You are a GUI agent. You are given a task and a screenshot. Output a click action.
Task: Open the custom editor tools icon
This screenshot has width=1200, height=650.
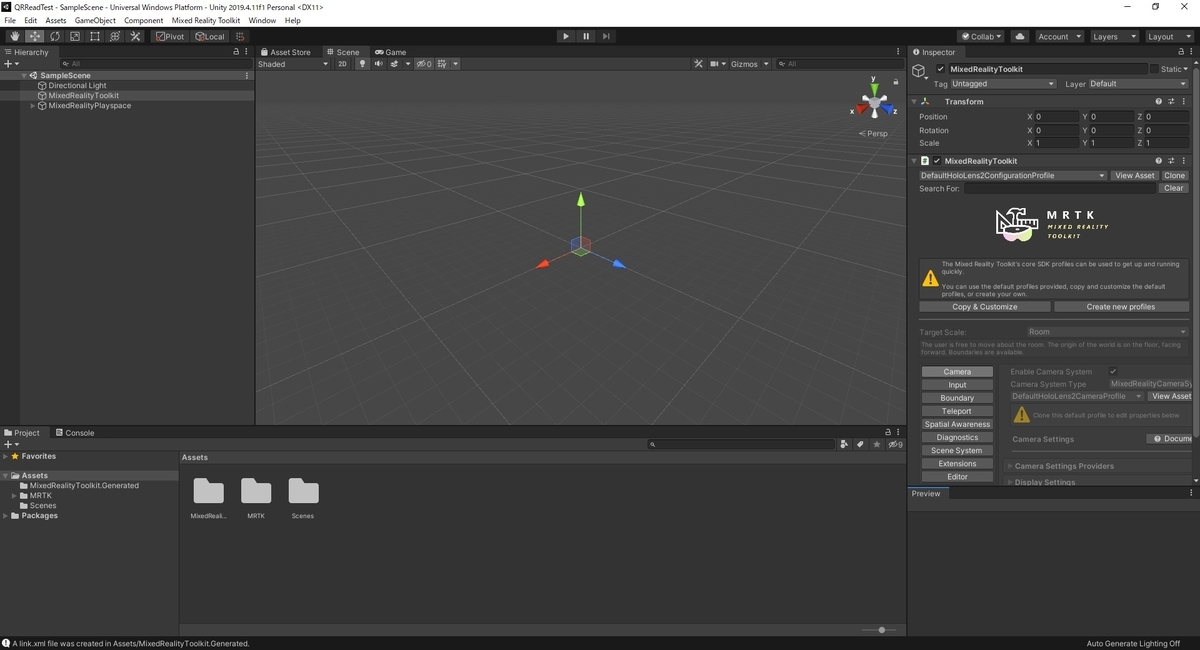pyautogui.click(x=135, y=37)
